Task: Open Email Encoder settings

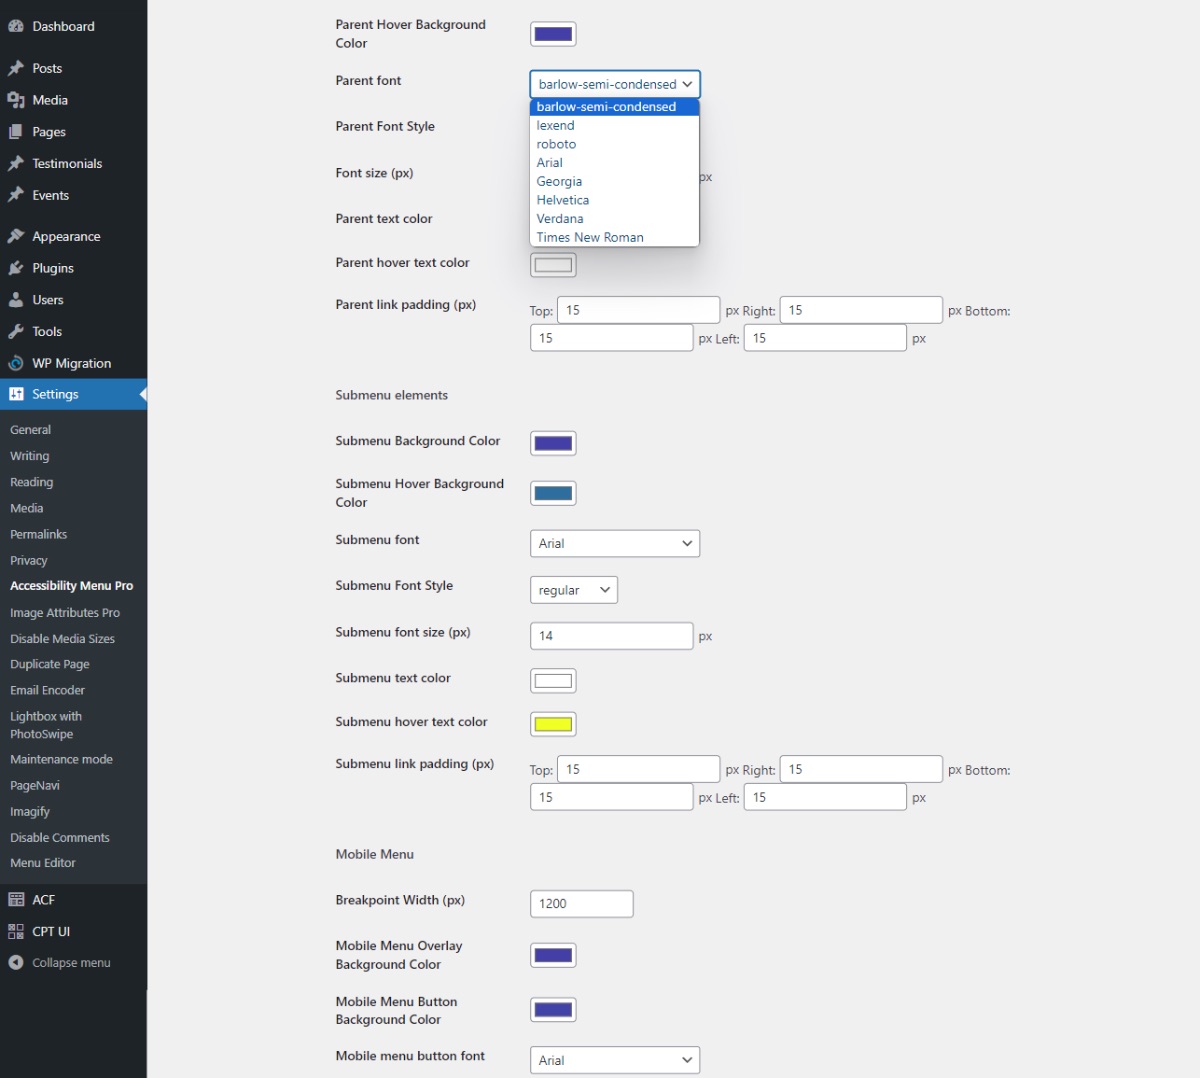Action: pyautogui.click(x=47, y=690)
